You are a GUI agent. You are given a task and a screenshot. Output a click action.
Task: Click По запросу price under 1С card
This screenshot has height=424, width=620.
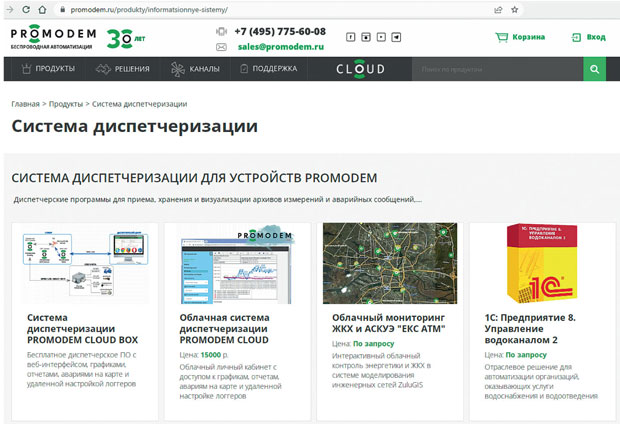[x=526, y=355]
